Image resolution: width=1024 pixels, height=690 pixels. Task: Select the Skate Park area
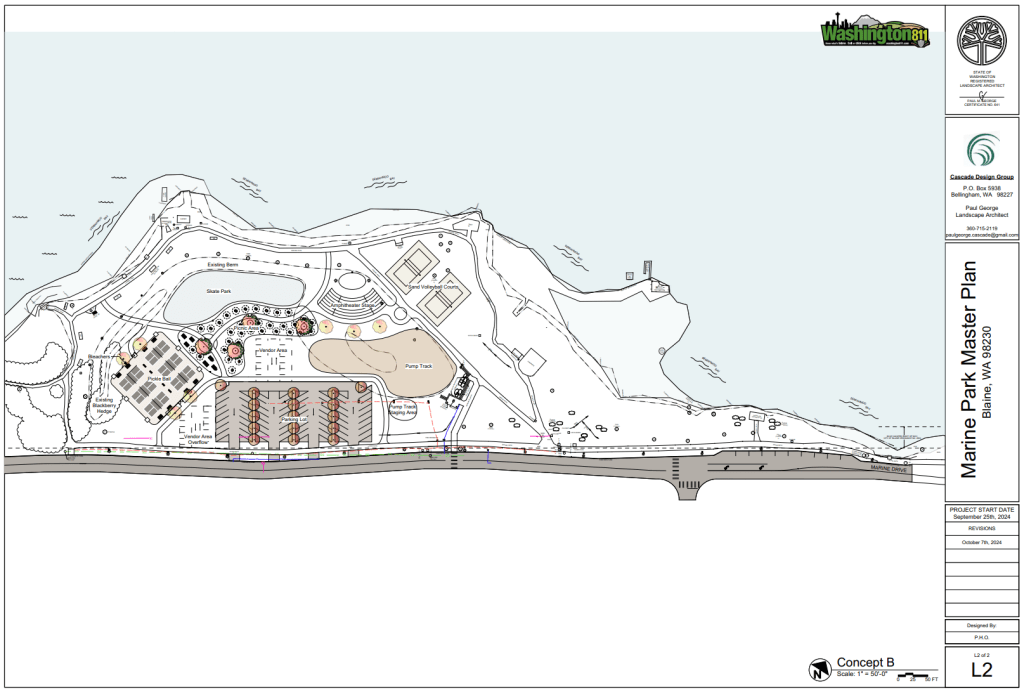click(232, 295)
